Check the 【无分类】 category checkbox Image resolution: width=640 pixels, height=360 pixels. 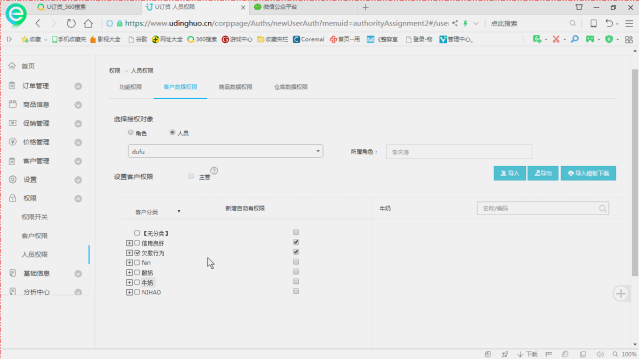click(137, 233)
